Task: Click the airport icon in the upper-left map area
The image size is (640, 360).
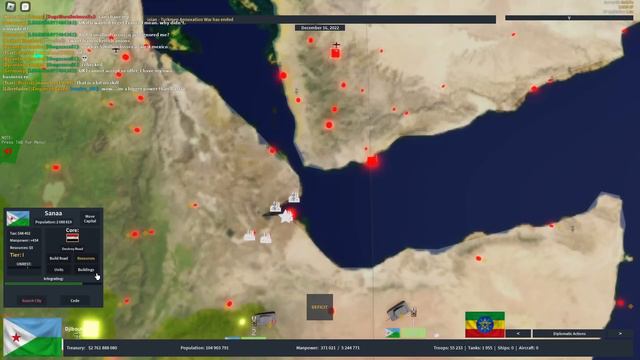Action: [116, 50]
